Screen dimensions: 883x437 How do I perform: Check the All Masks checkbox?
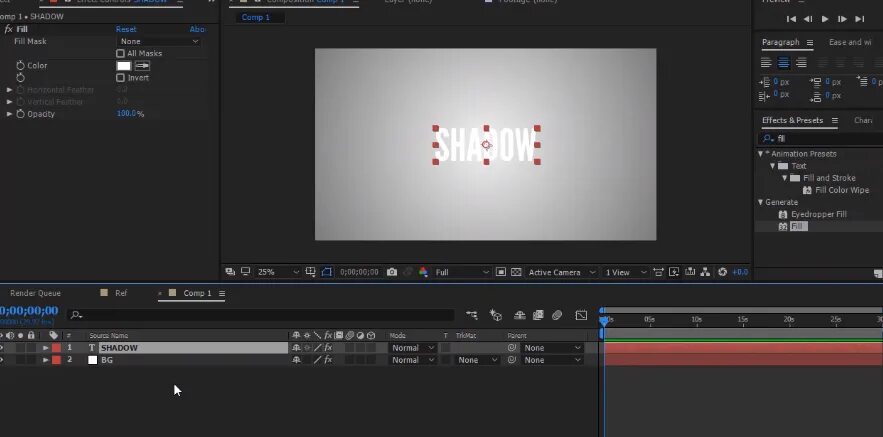tap(120, 53)
